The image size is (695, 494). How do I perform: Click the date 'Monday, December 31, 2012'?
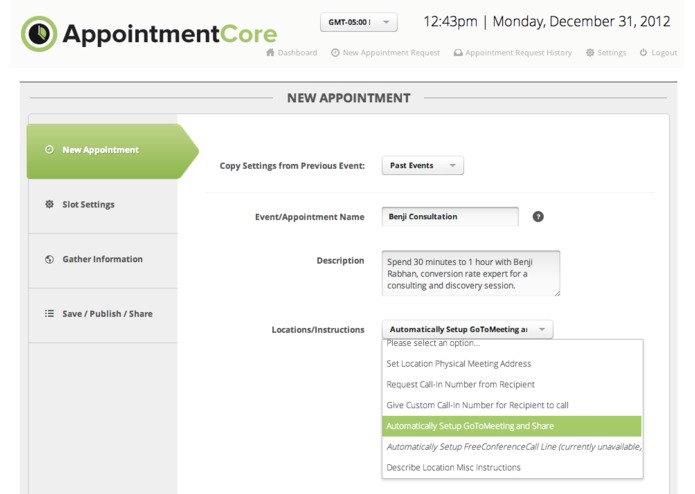pos(581,21)
